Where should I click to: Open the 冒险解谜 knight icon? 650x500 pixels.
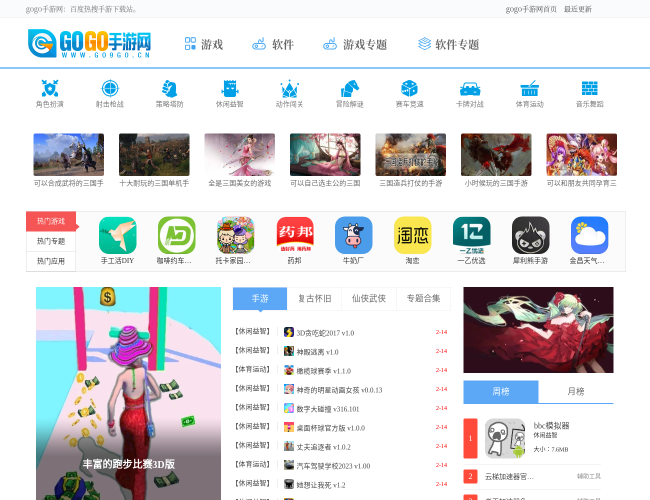[x=349, y=88]
